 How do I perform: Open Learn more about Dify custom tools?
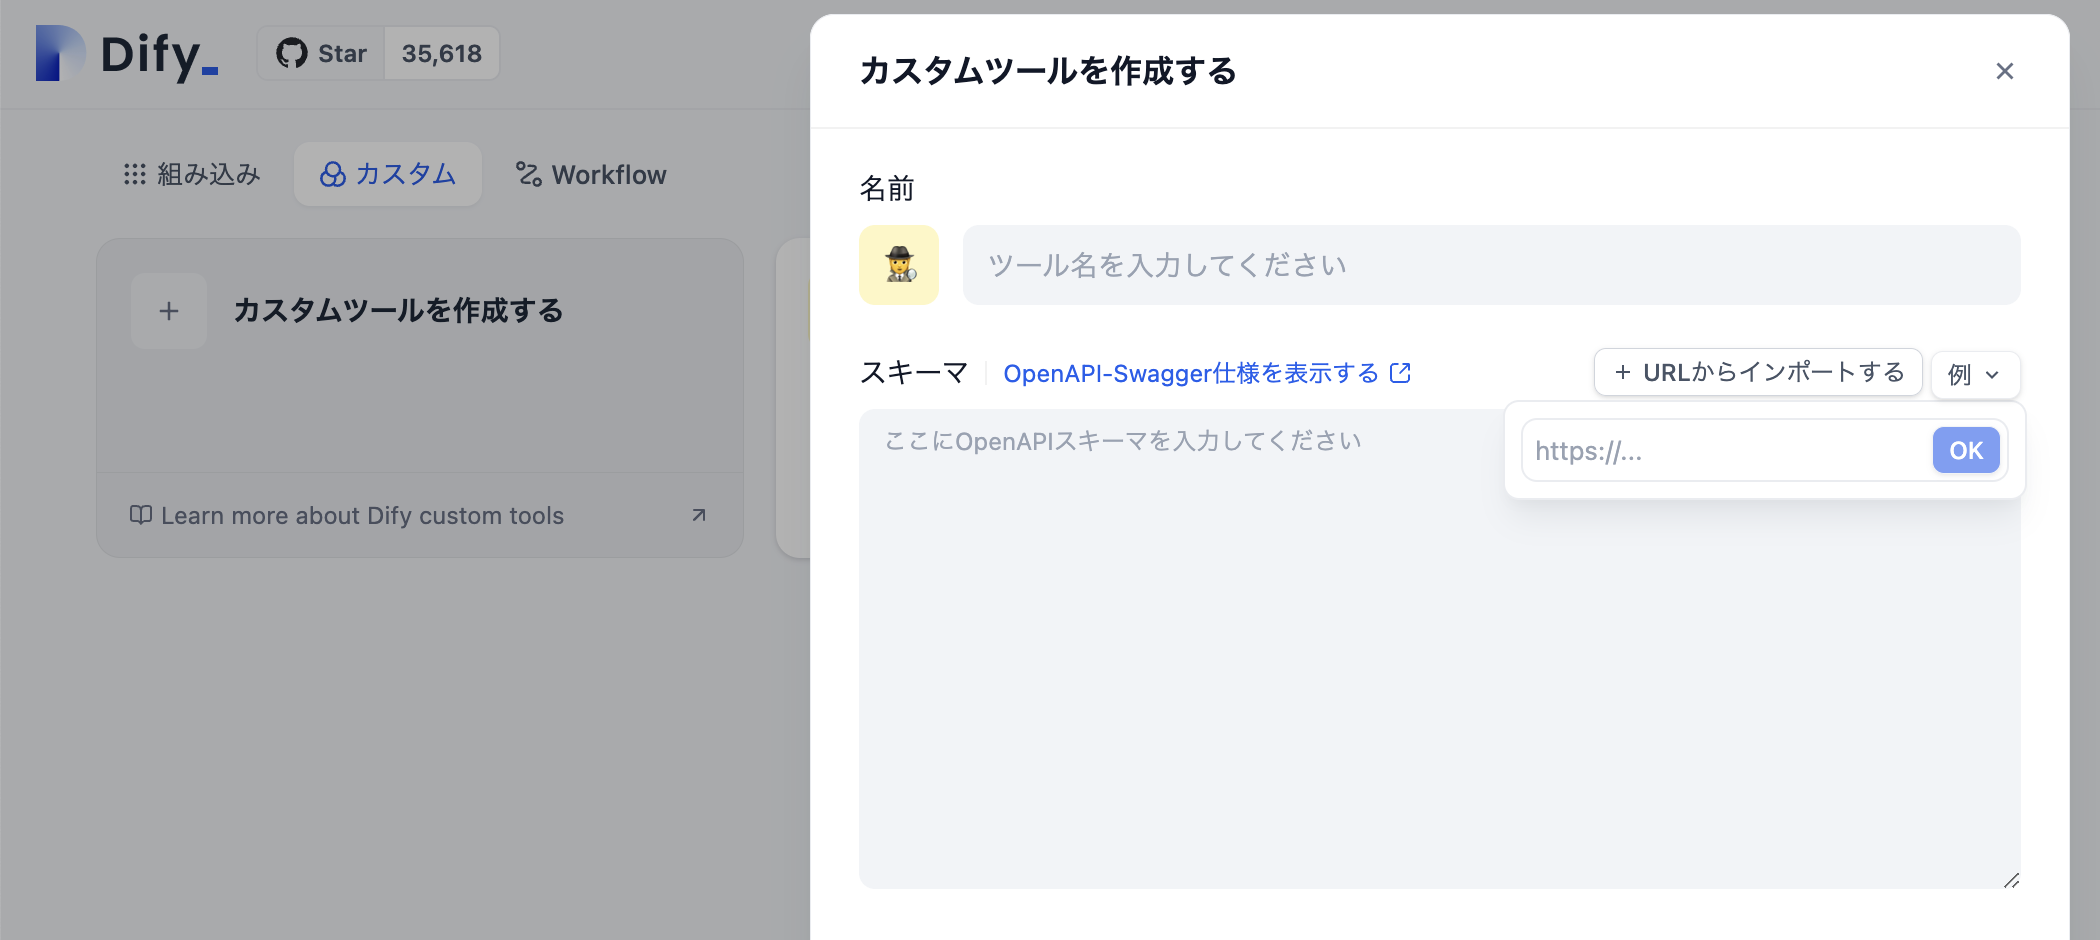tap(364, 515)
